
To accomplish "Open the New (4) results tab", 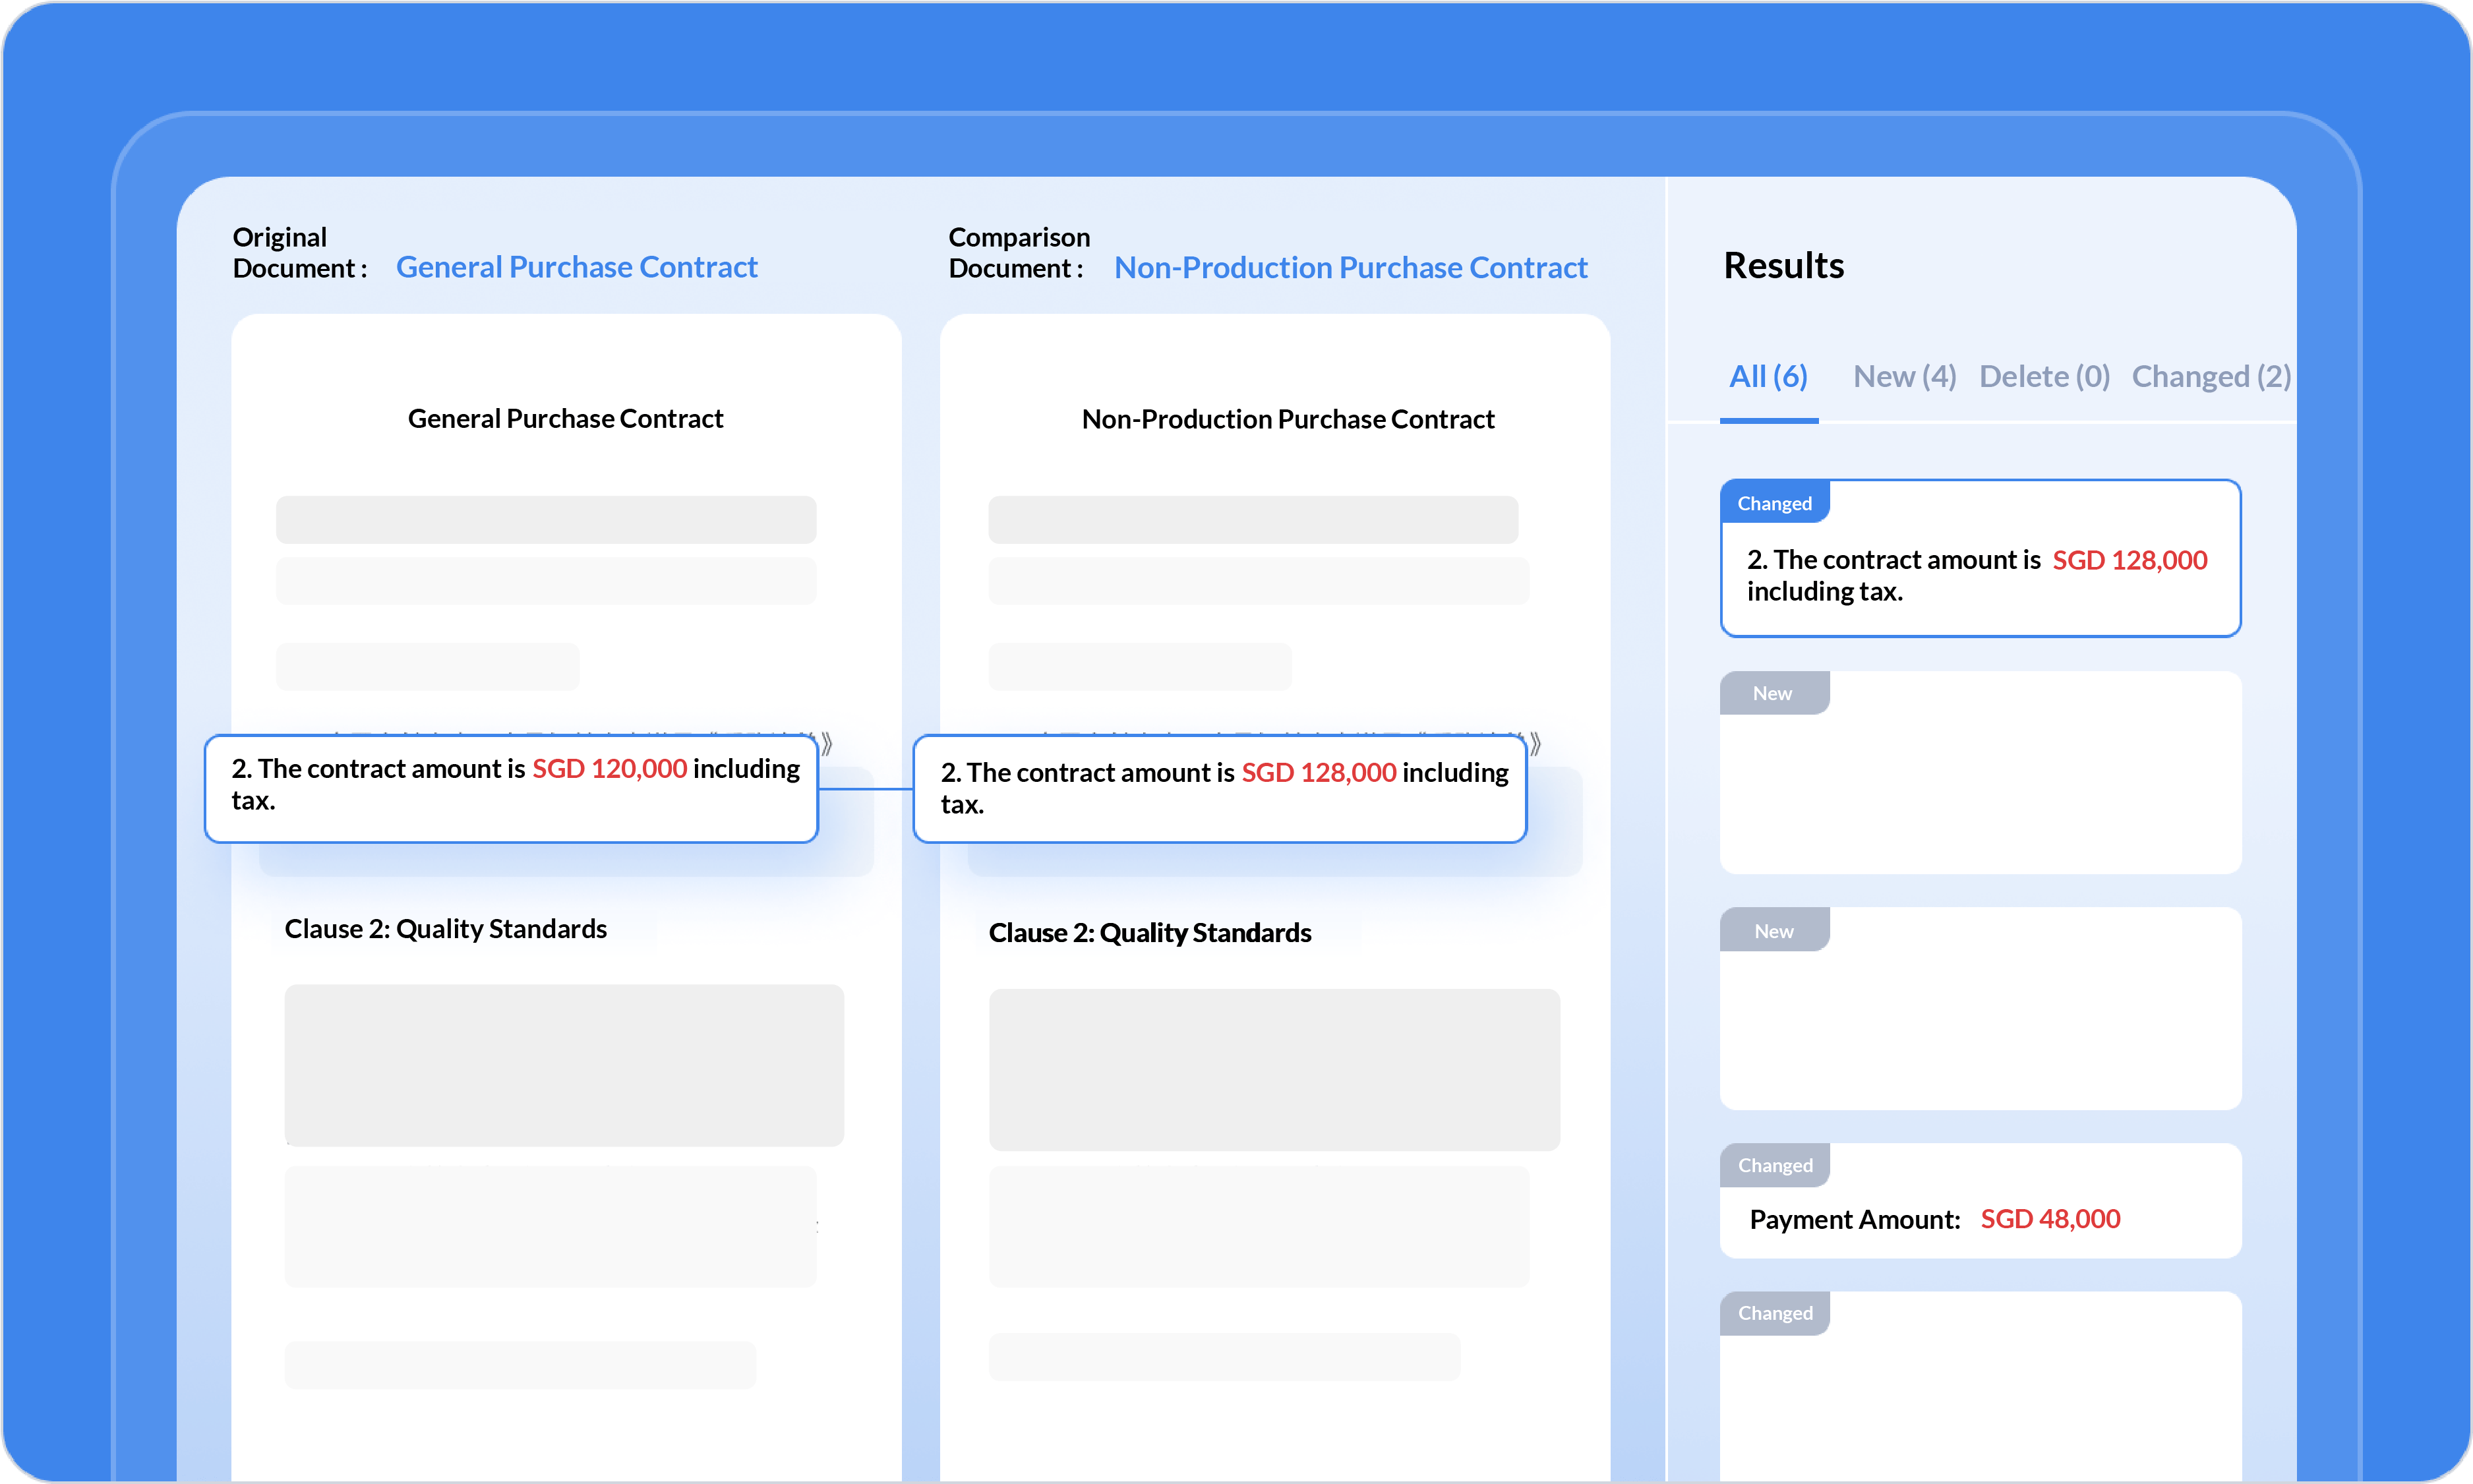I will pos(1904,377).
